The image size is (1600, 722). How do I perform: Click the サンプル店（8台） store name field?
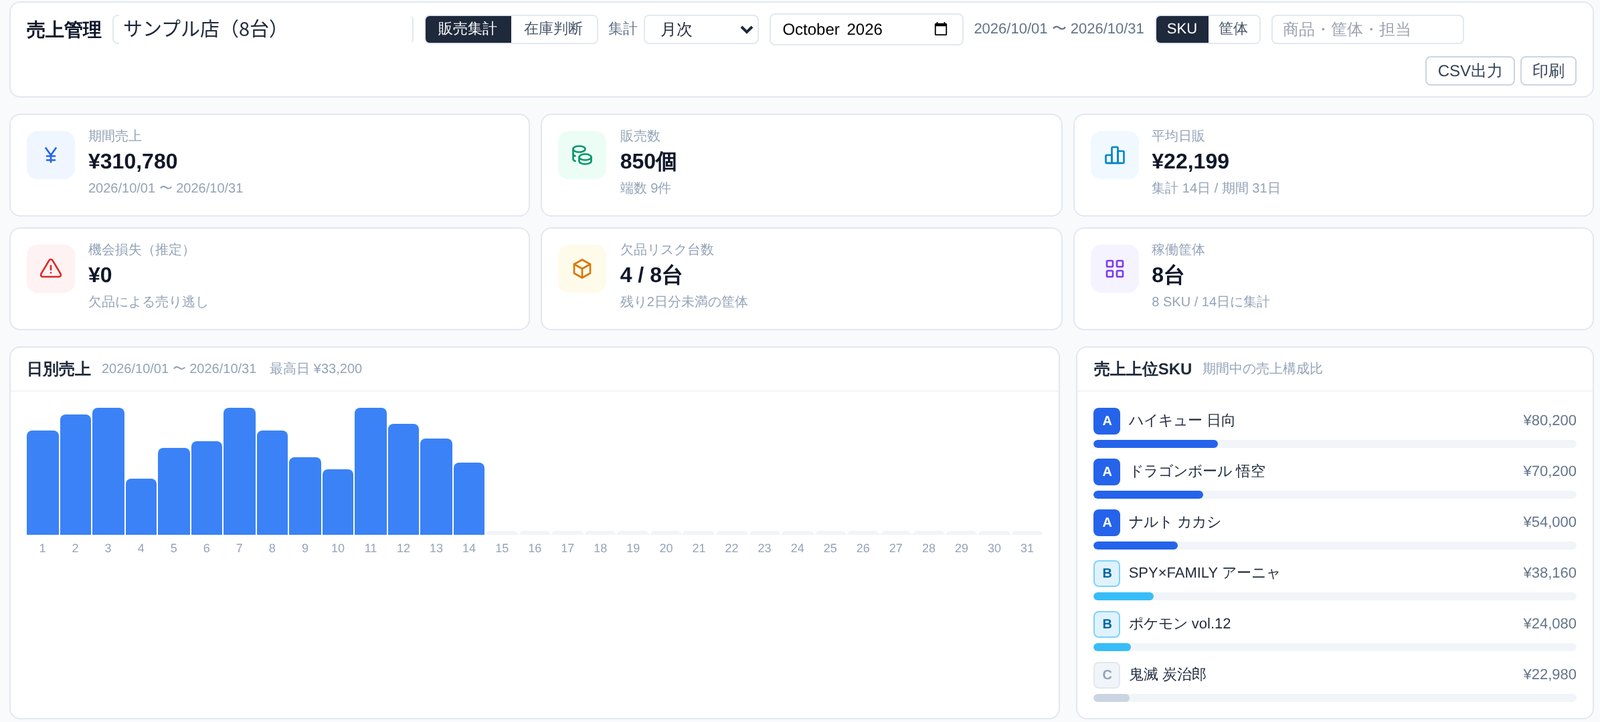click(262, 29)
